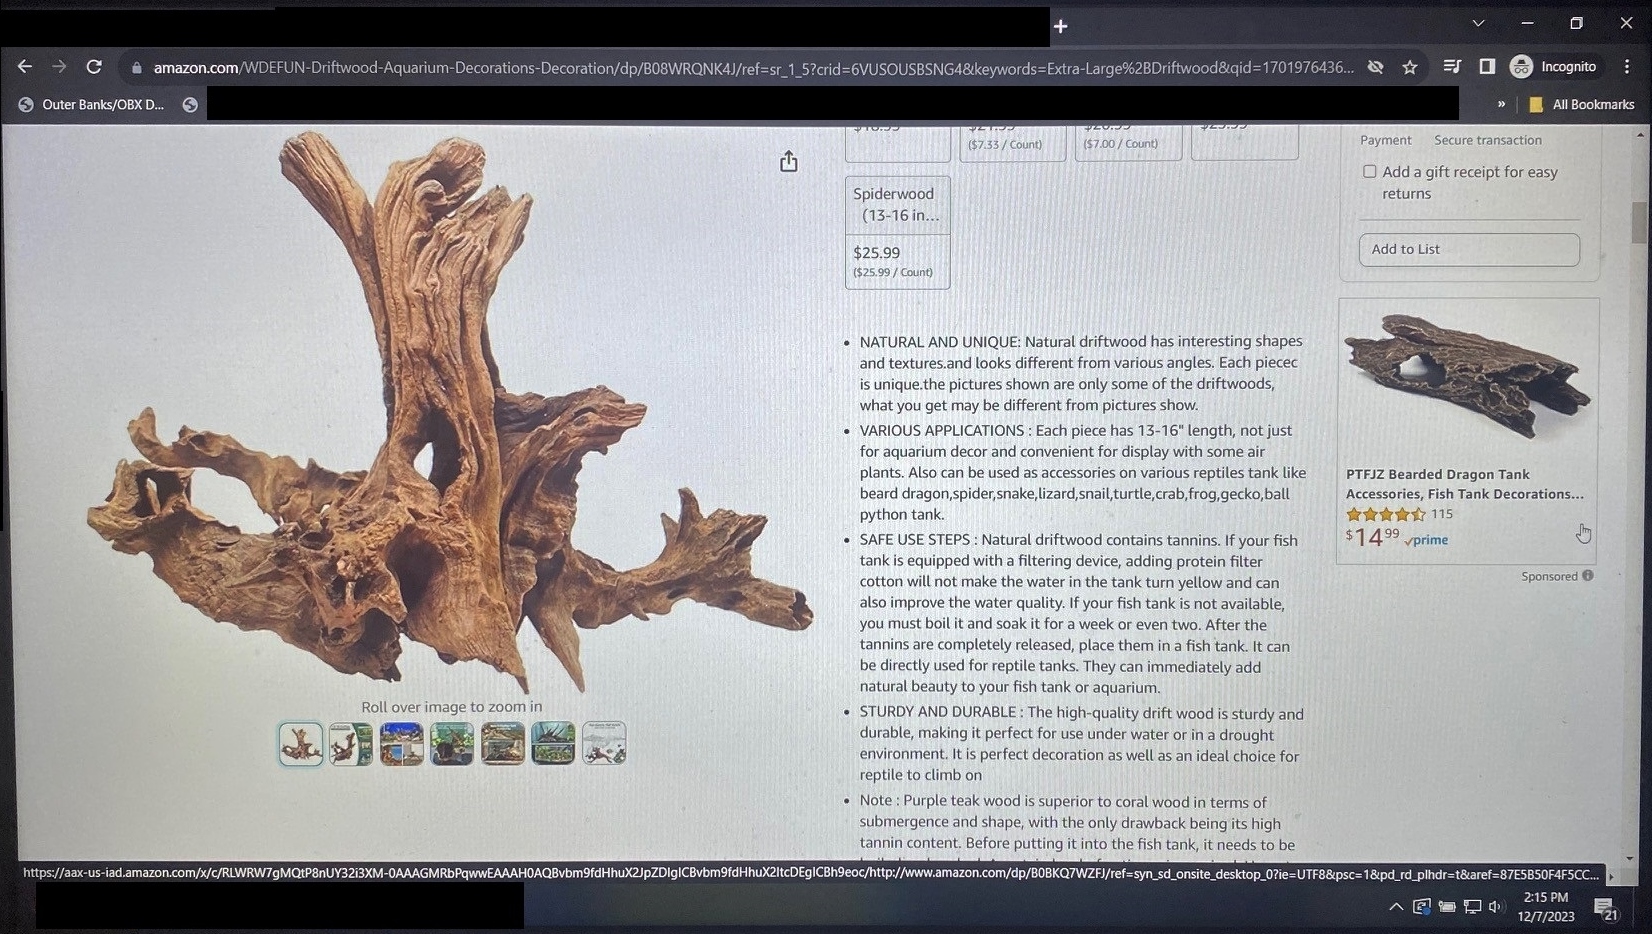
Task: Click the browser back arrow
Action: tap(25, 67)
